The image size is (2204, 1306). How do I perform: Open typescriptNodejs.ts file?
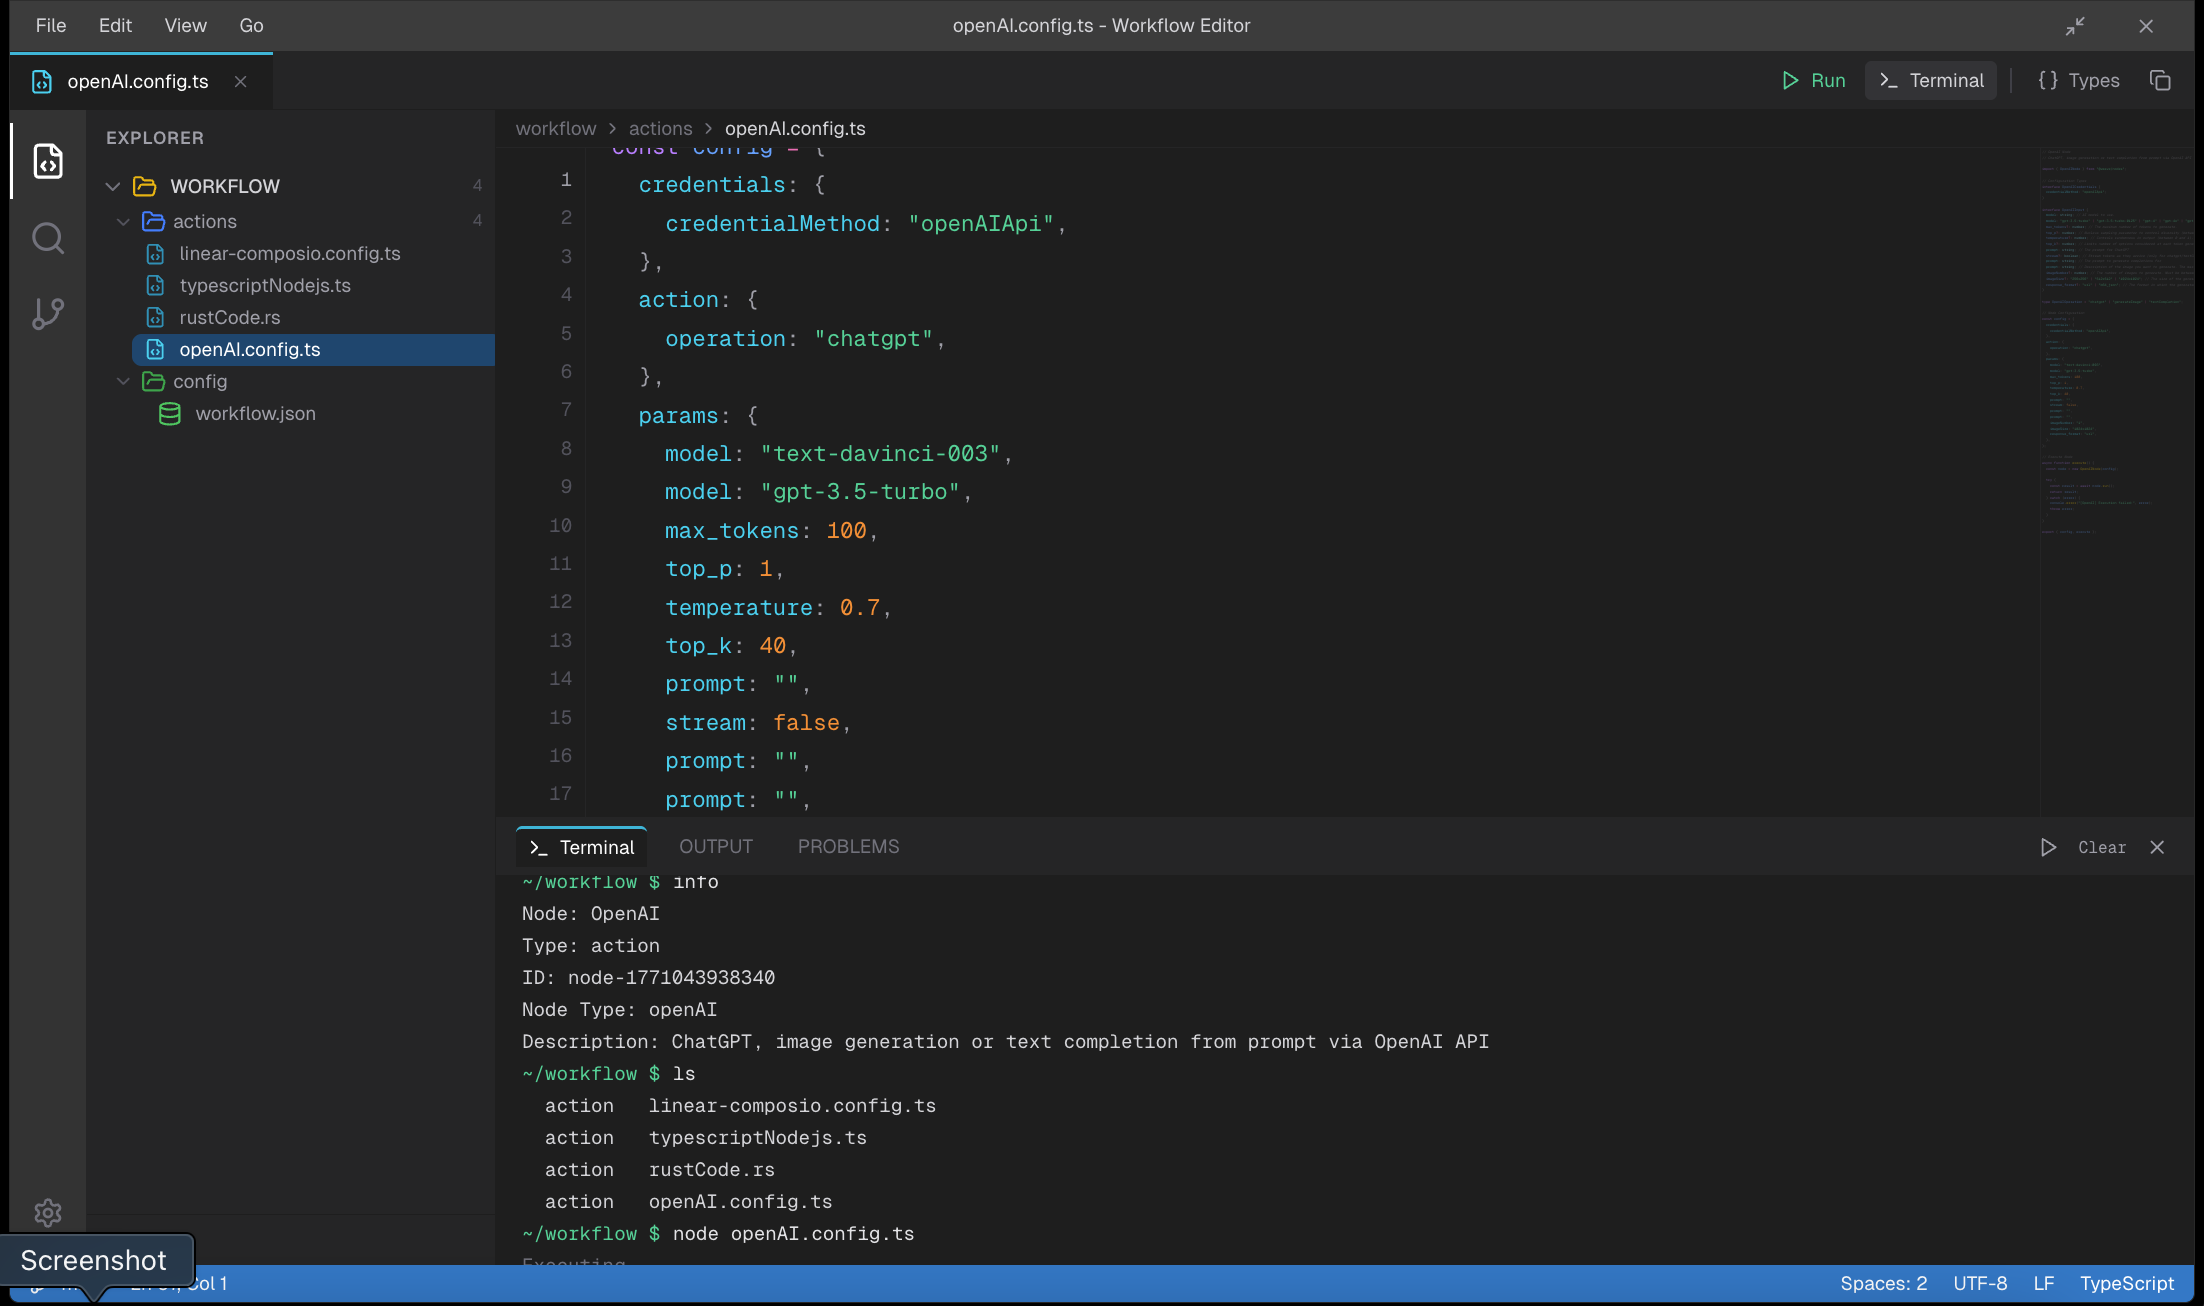[265, 286]
